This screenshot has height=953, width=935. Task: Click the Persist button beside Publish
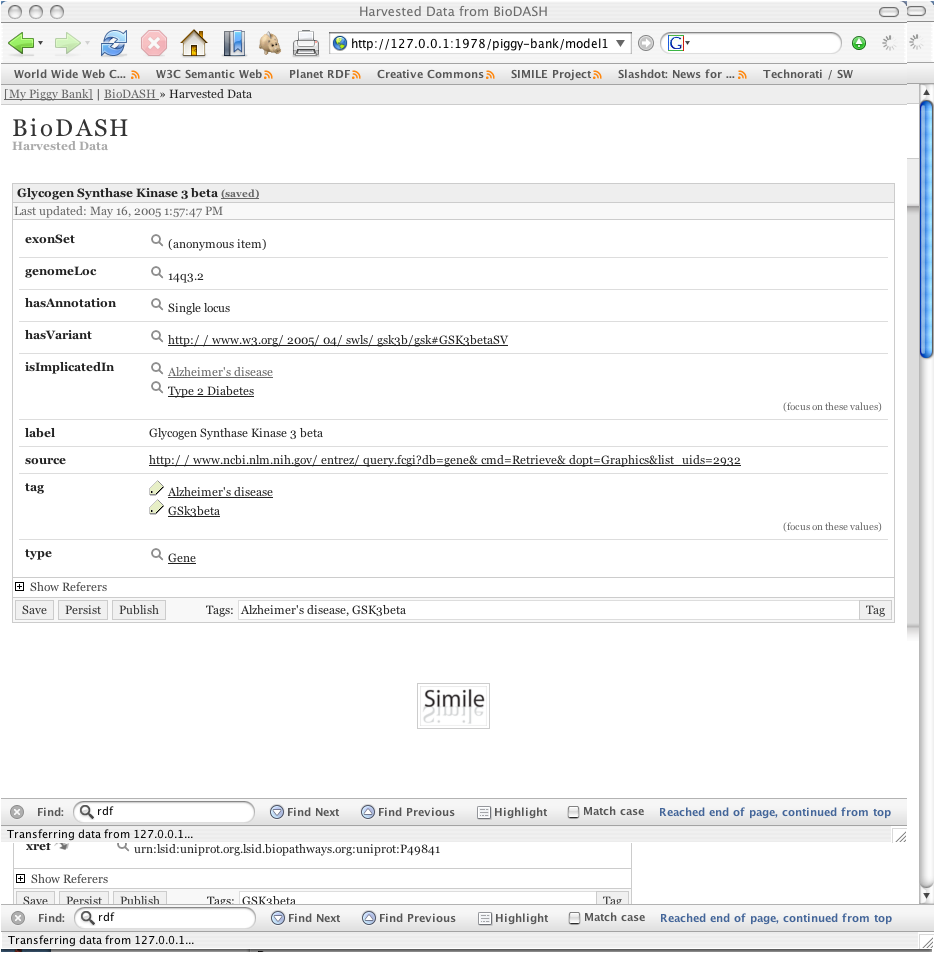point(83,610)
